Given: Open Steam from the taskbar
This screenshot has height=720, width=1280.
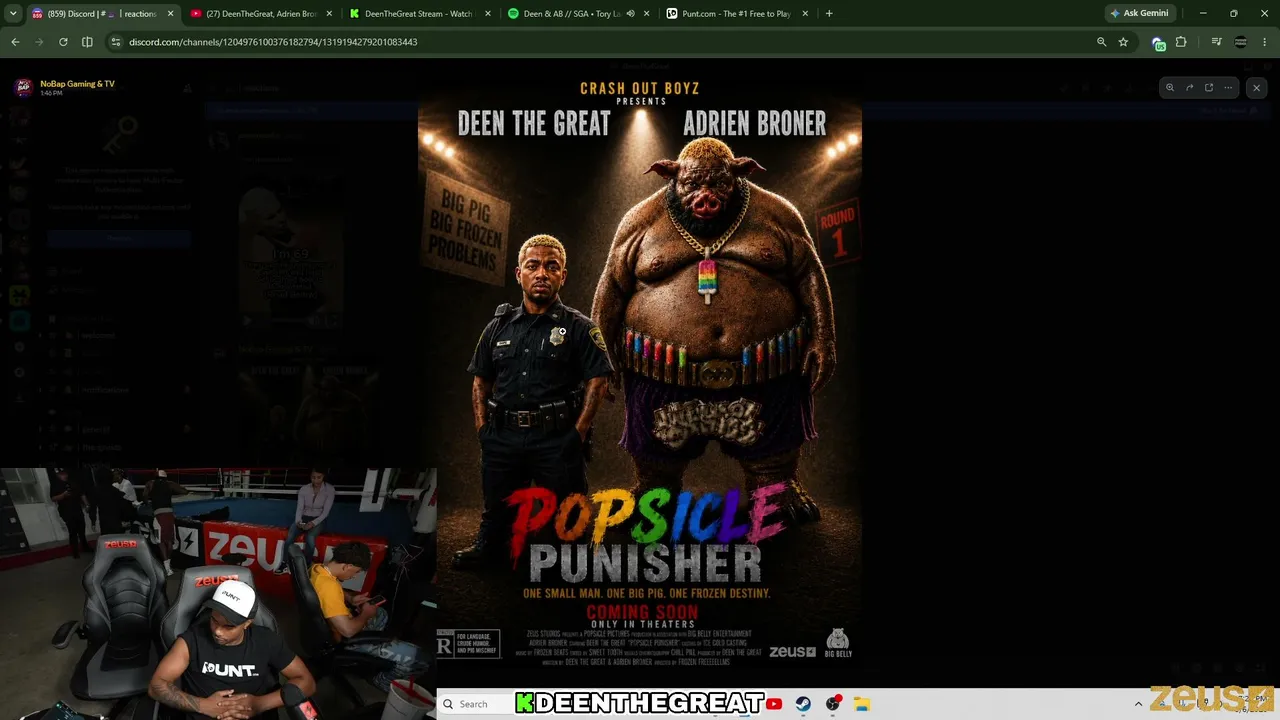Looking at the screenshot, I should (803, 704).
